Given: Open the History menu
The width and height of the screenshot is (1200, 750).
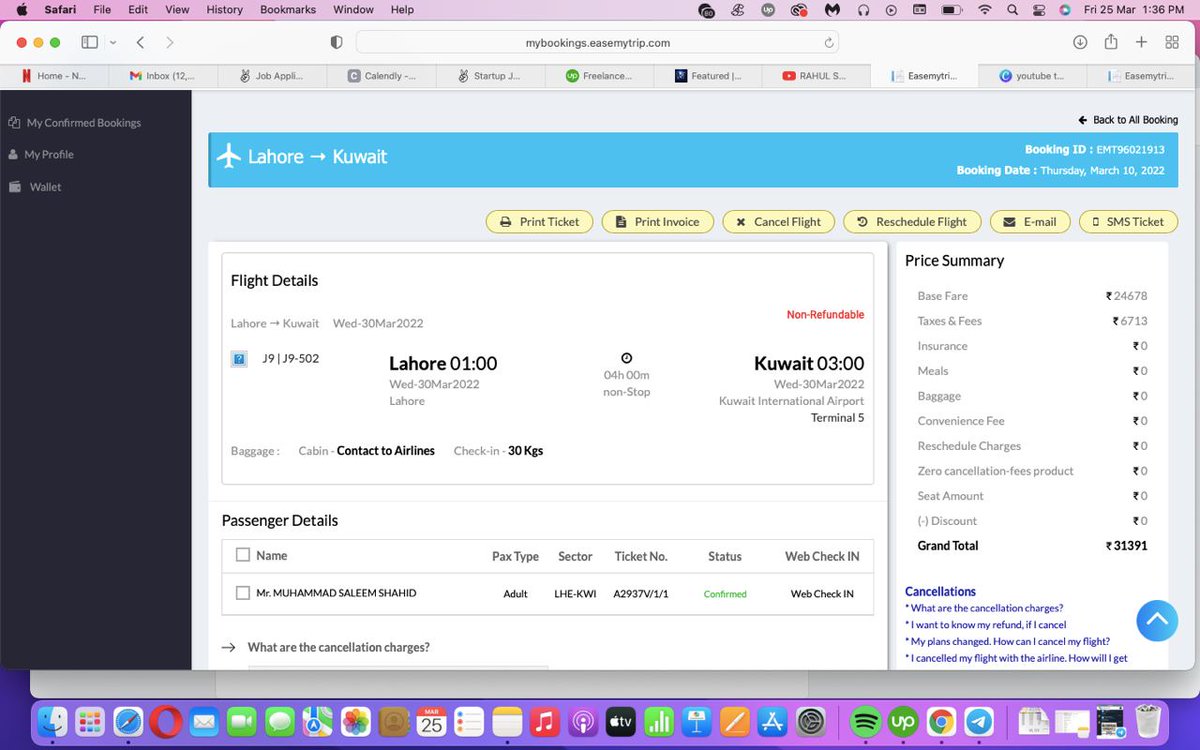Looking at the screenshot, I should pyautogui.click(x=224, y=10).
